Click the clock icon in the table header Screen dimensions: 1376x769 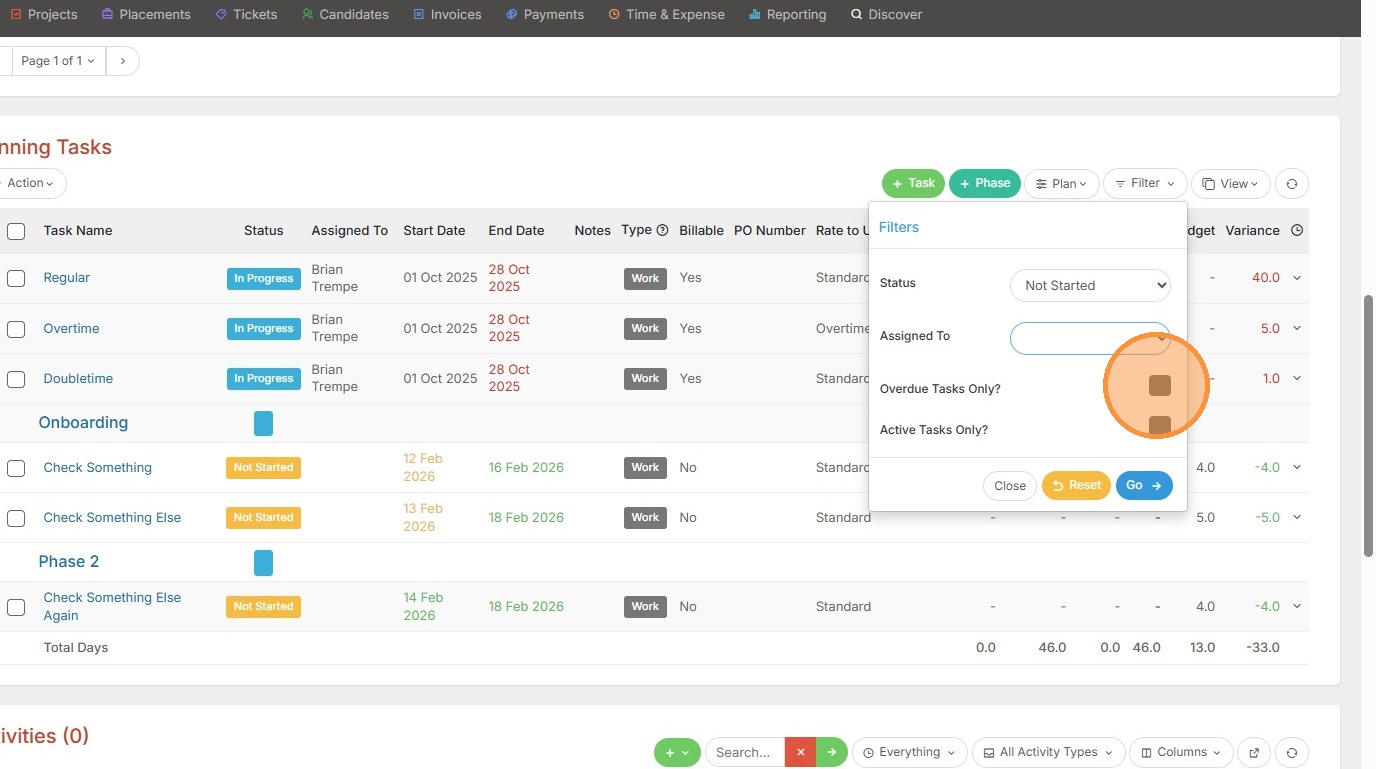point(1297,230)
